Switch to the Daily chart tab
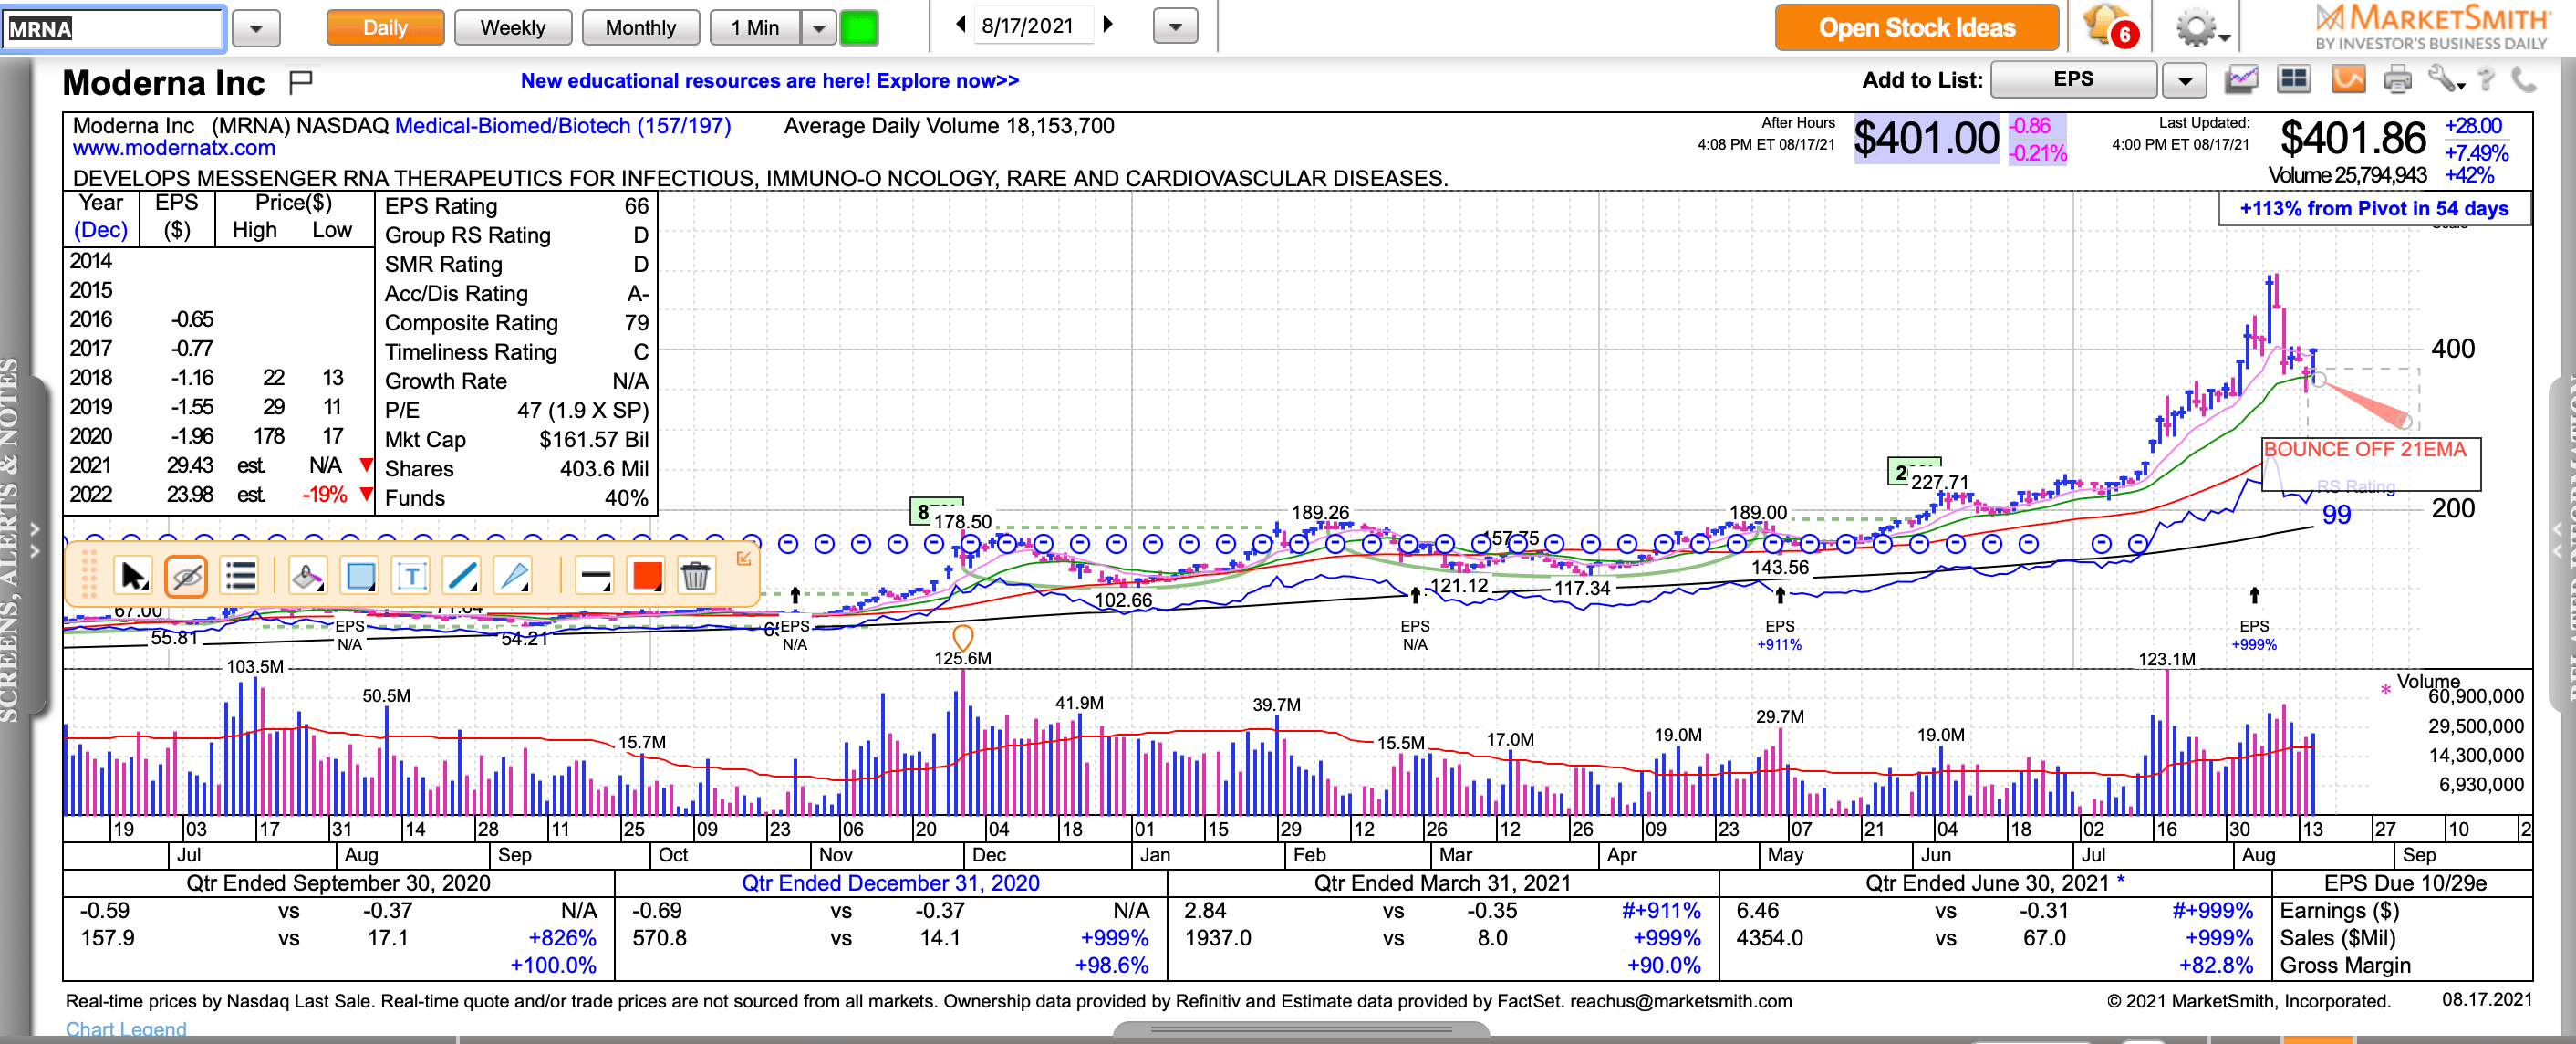This screenshot has height=1044, width=2576. 385,28
